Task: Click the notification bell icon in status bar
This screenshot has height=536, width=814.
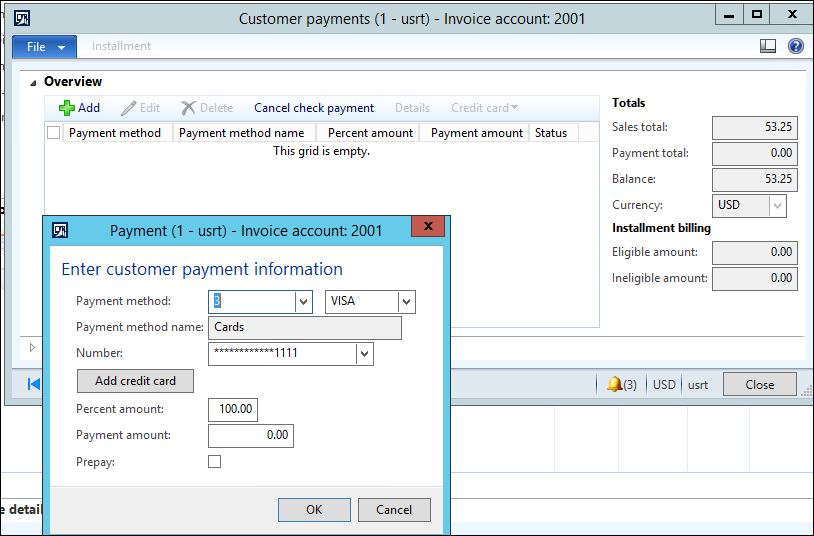Action: click(614, 384)
